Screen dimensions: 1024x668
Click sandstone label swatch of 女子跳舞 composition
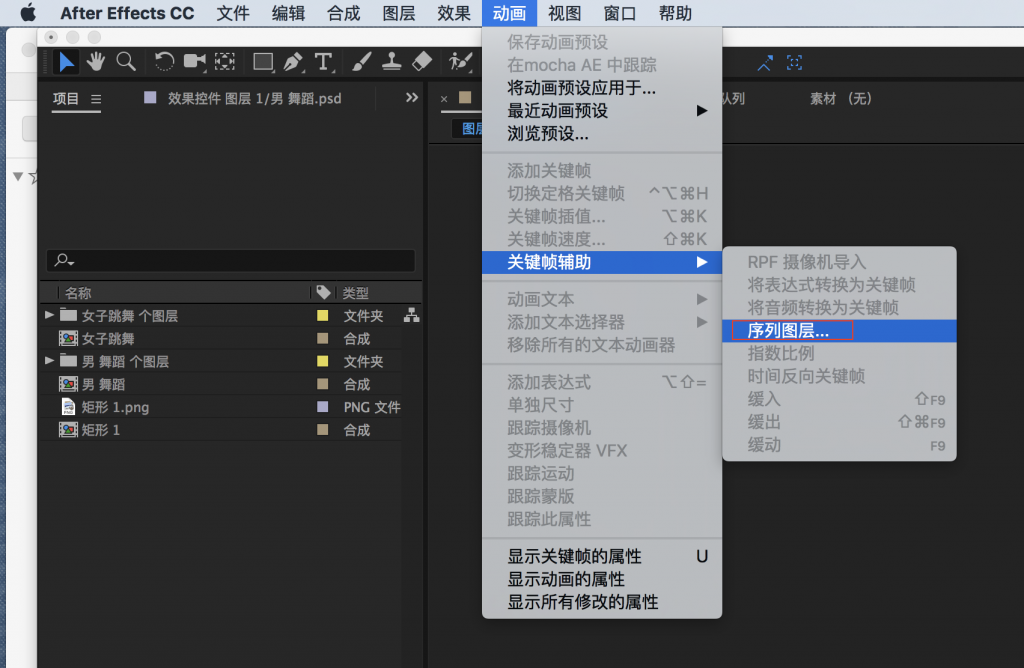322,338
